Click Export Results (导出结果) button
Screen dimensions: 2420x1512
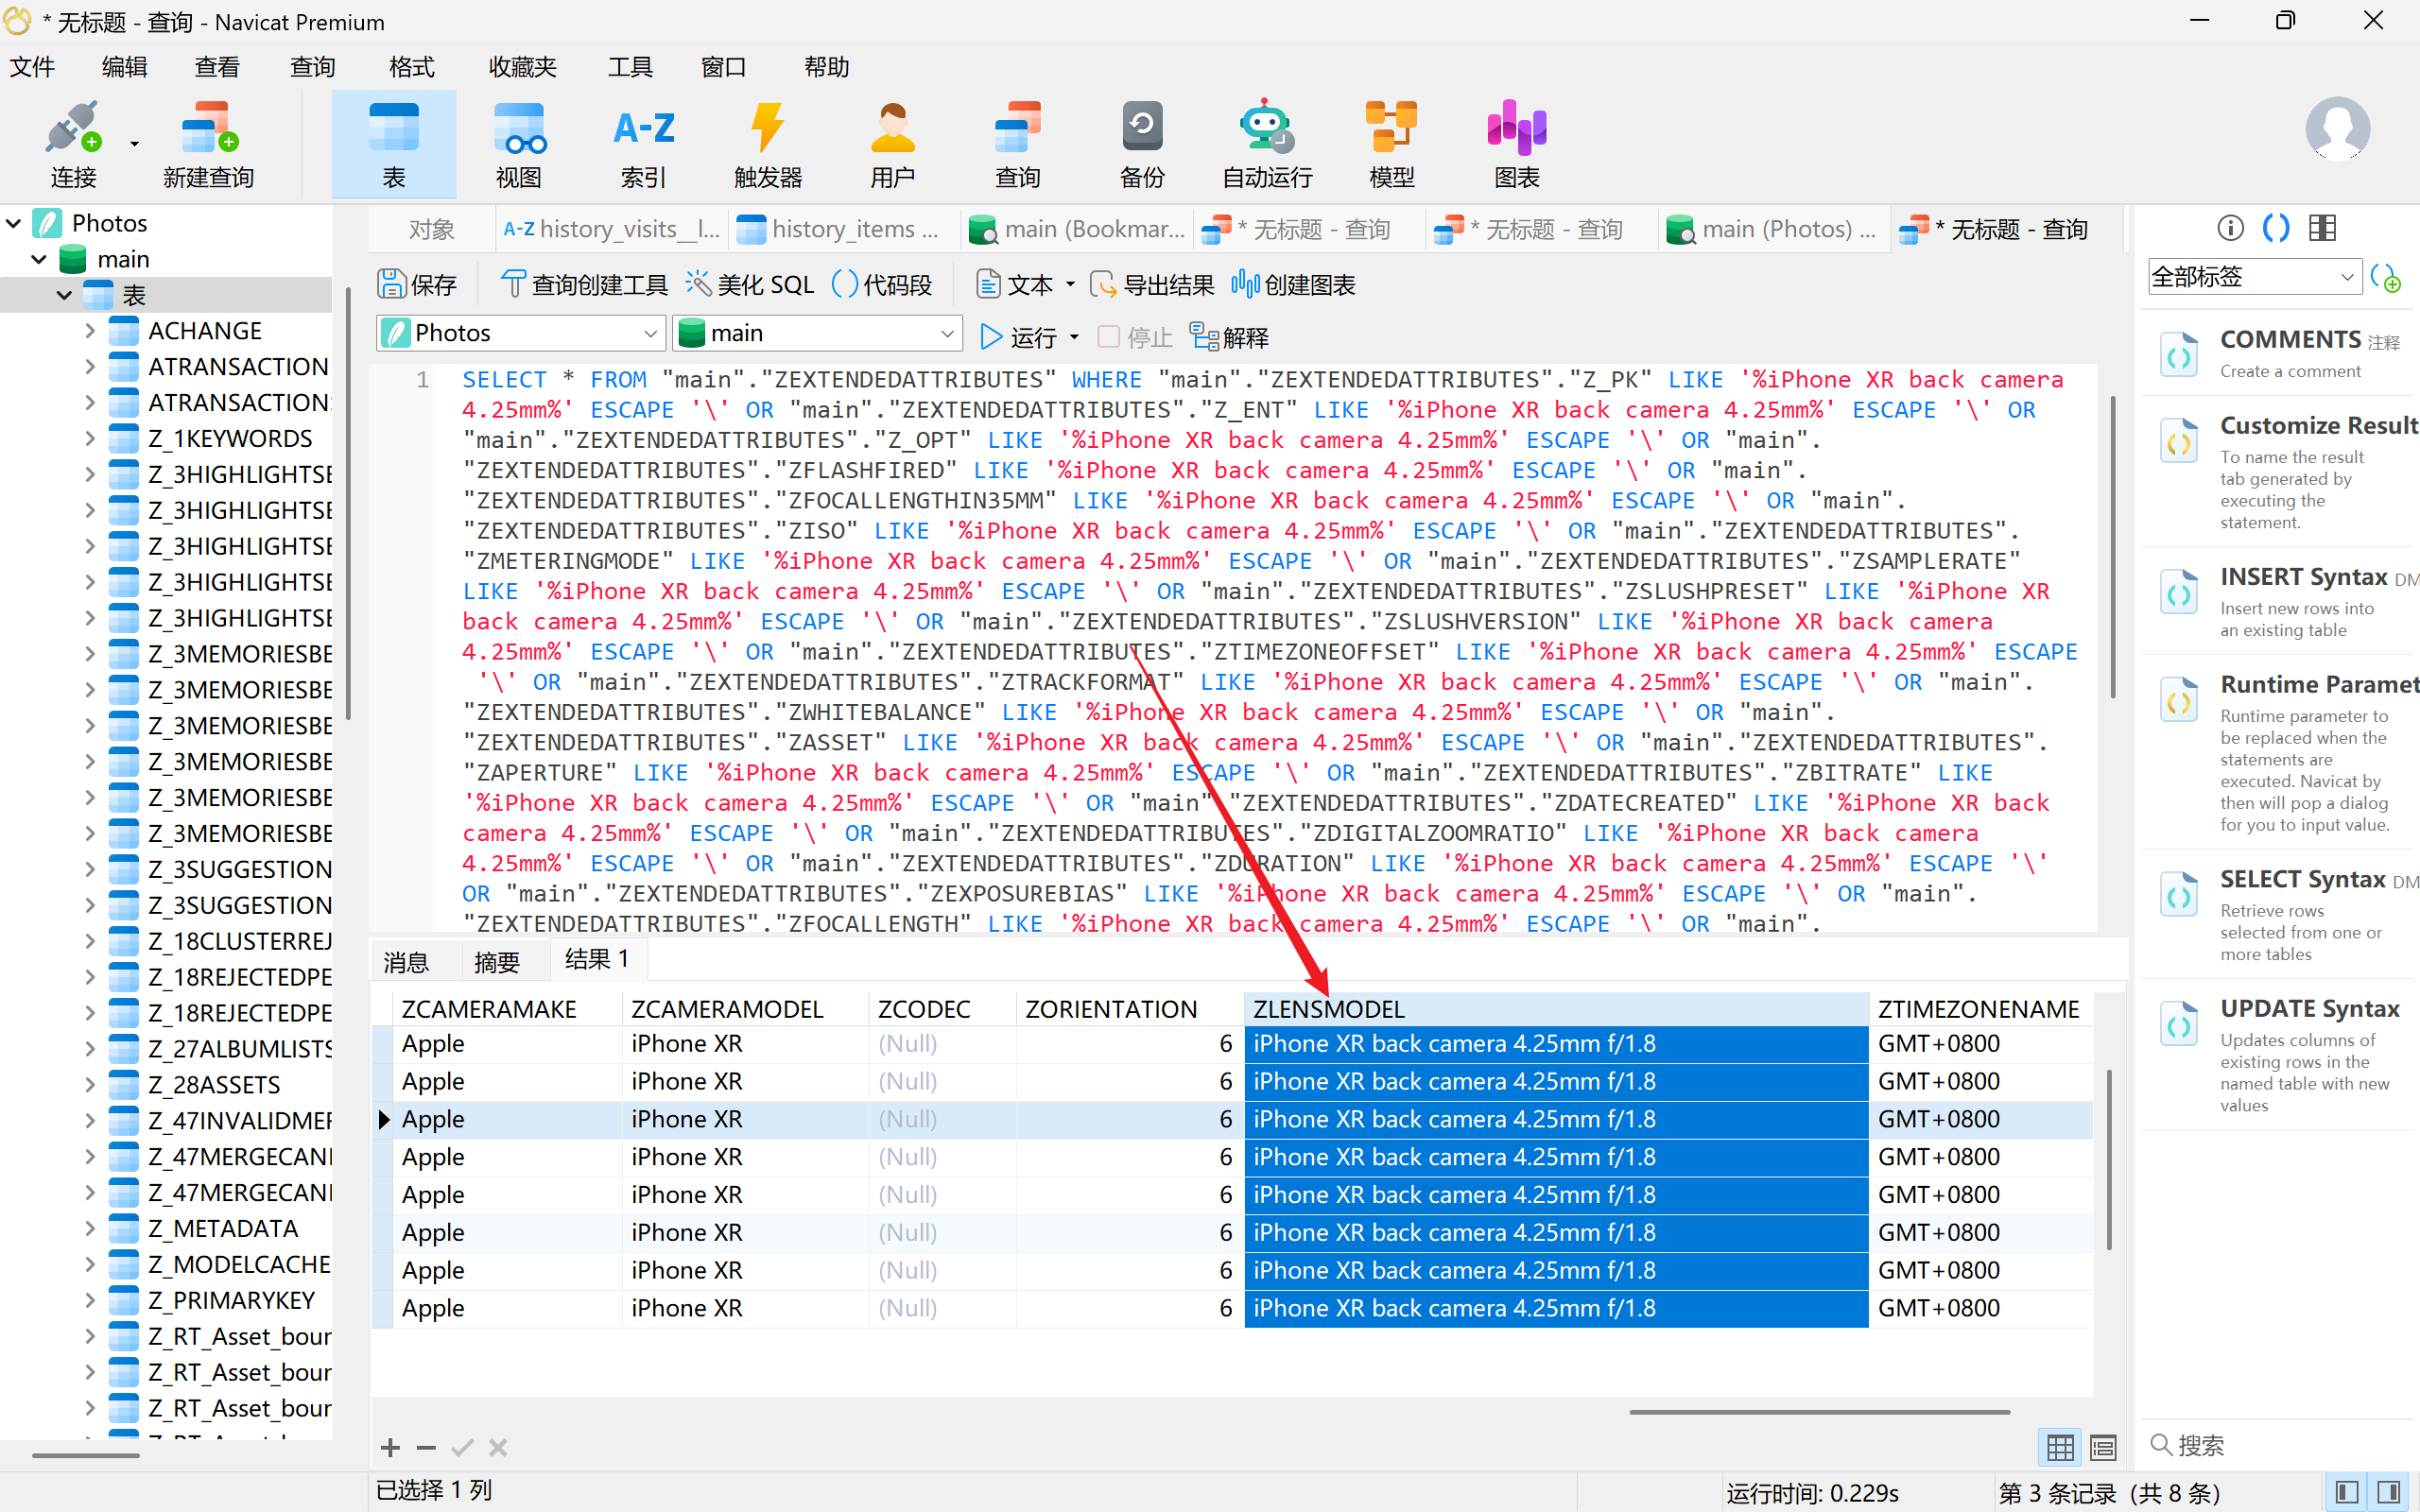1152,285
